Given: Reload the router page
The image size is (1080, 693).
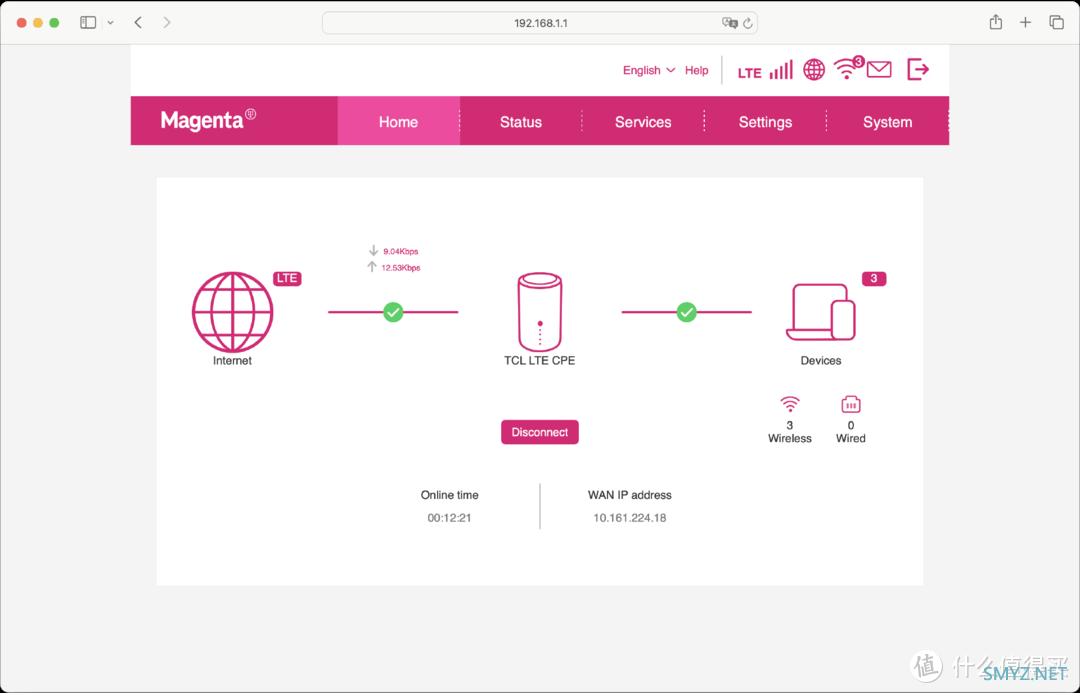Looking at the screenshot, I should click(748, 23).
